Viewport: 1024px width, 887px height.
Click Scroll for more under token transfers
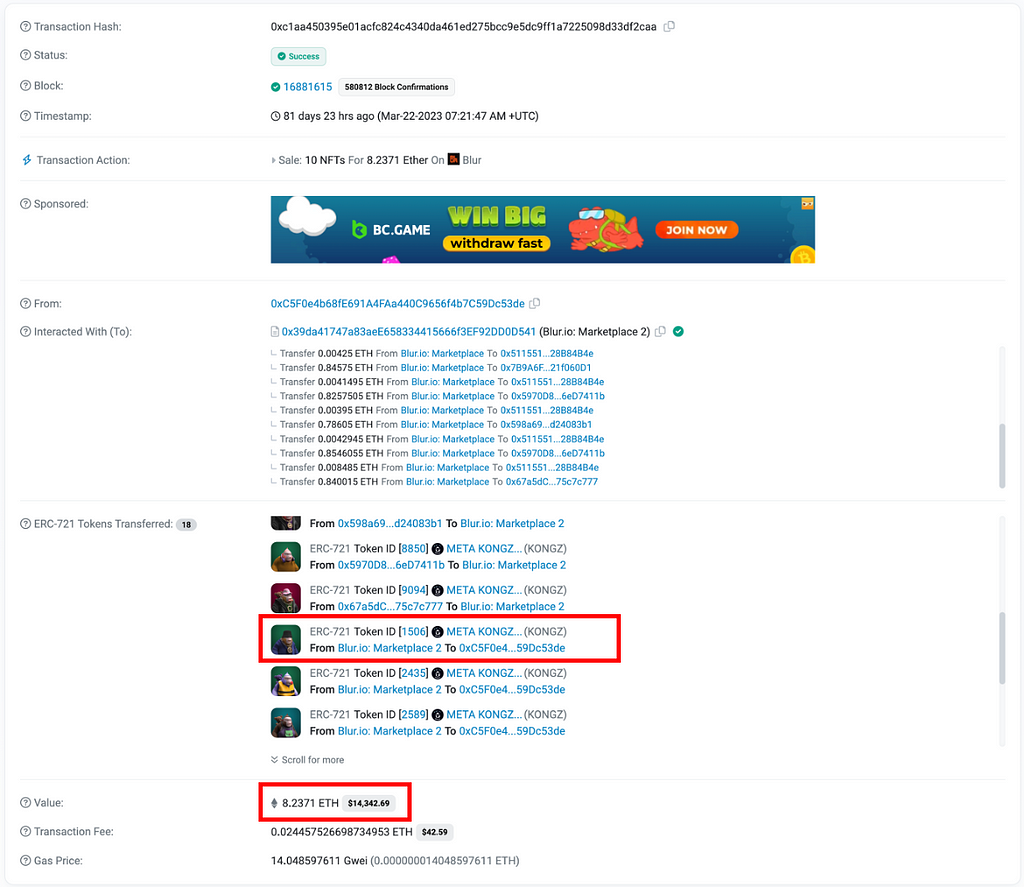click(x=308, y=760)
